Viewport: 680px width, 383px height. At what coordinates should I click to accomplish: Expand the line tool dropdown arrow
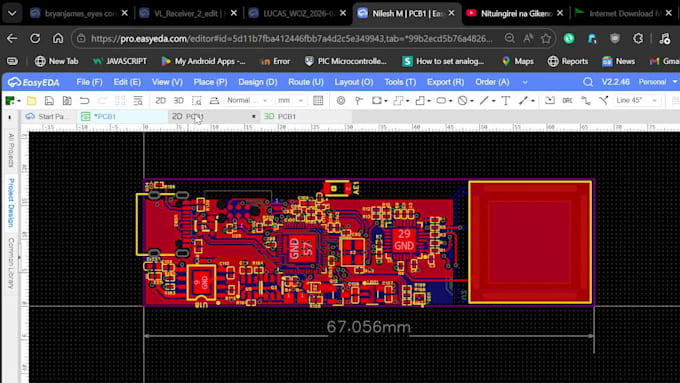(493, 101)
